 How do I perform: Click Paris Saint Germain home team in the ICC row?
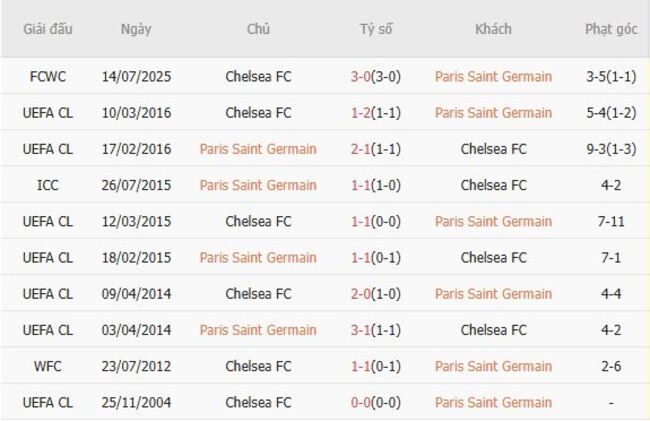click(x=258, y=185)
